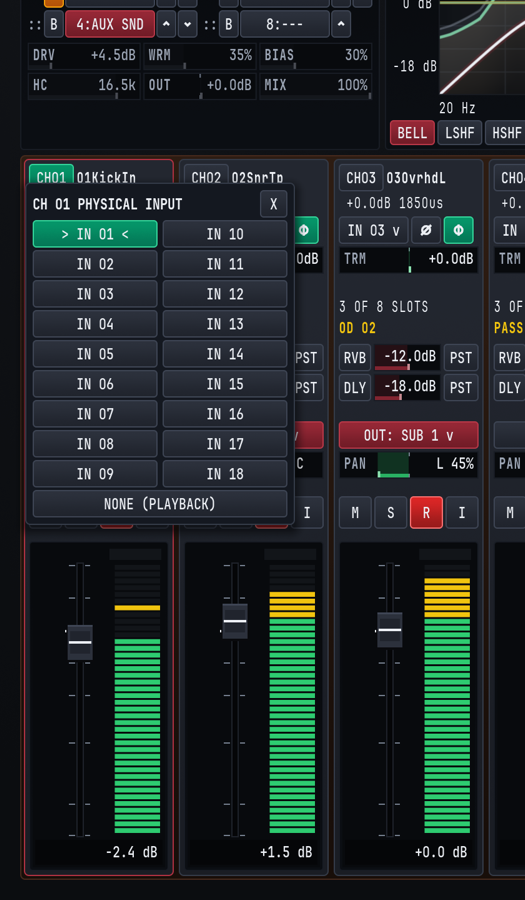Click the CH03 fader value +0.0 dB

pyautogui.click(x=441, y=852)
